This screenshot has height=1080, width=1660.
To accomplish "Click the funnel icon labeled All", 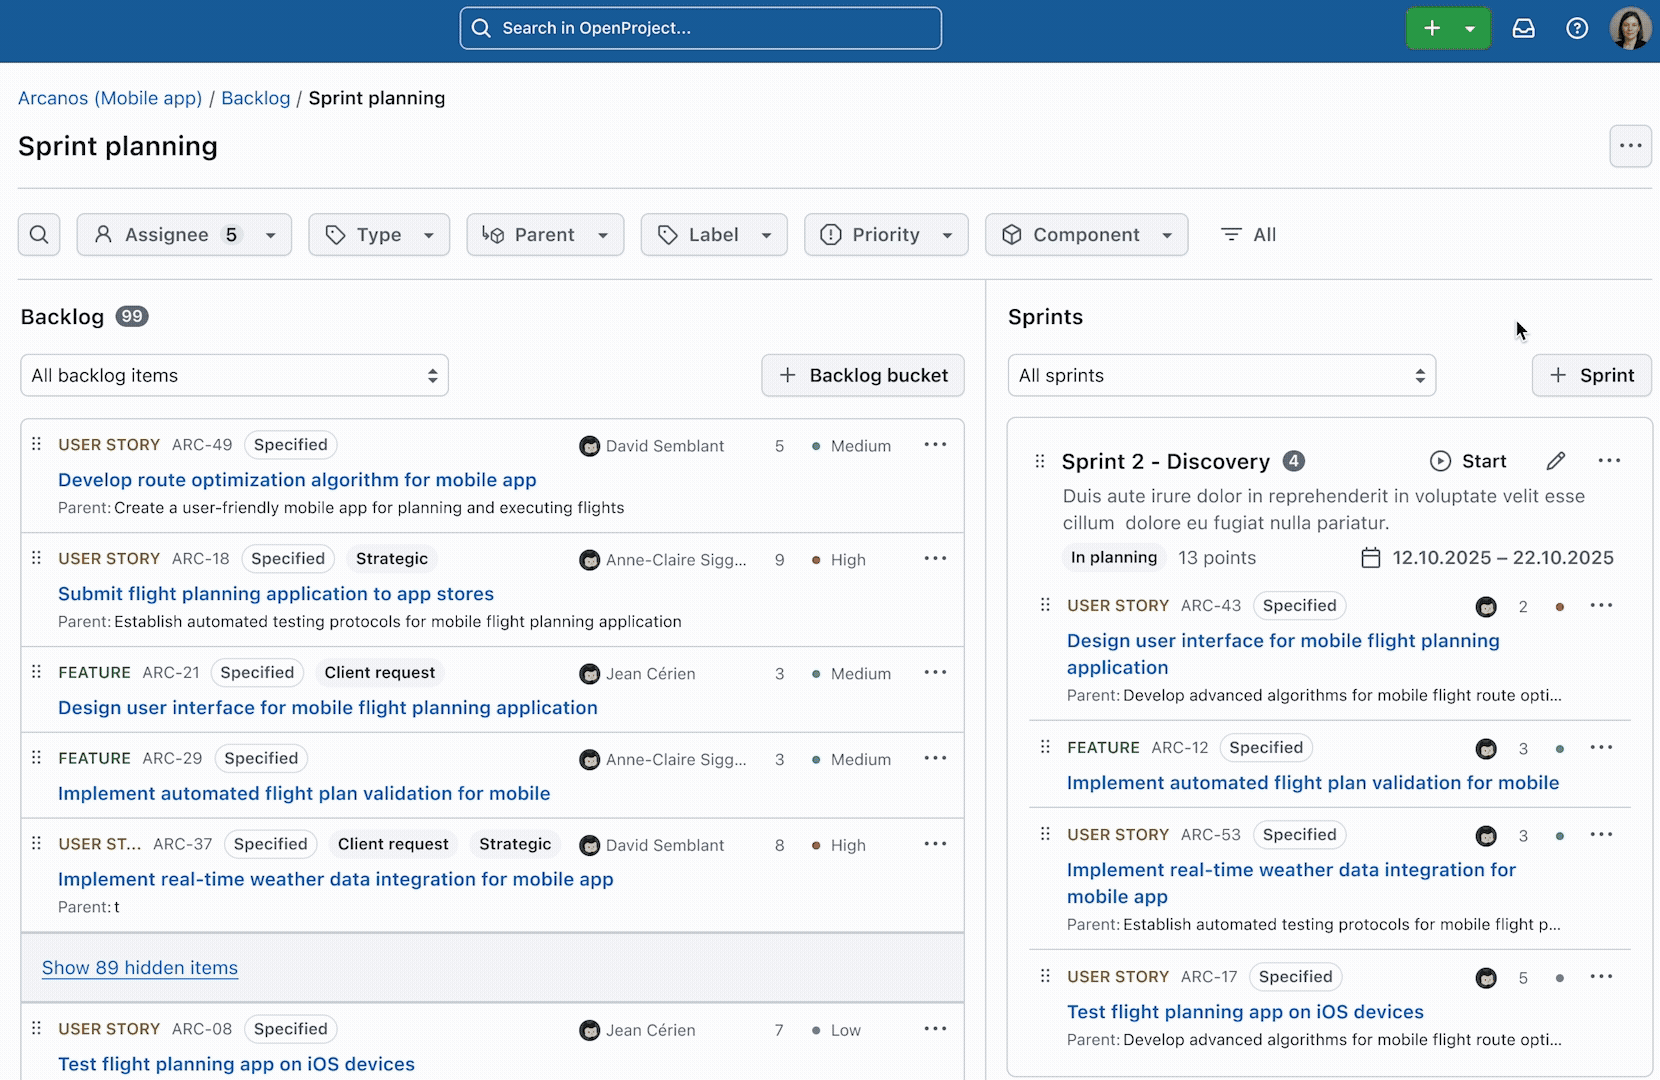I will coord(1247,234).
